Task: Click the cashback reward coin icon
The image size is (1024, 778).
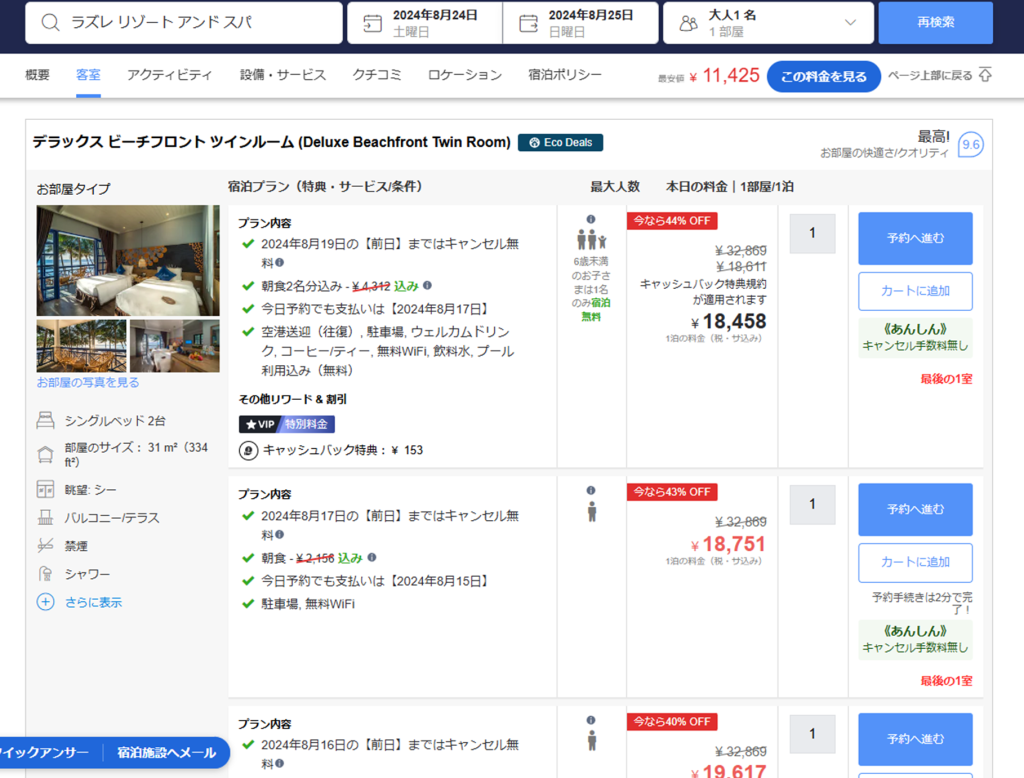Action: [x=248, y=450]
